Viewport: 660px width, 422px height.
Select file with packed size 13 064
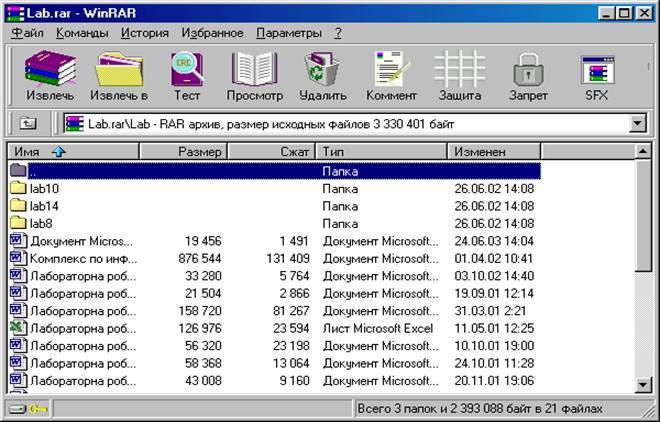pyautogui.click(x=291, y=363)
